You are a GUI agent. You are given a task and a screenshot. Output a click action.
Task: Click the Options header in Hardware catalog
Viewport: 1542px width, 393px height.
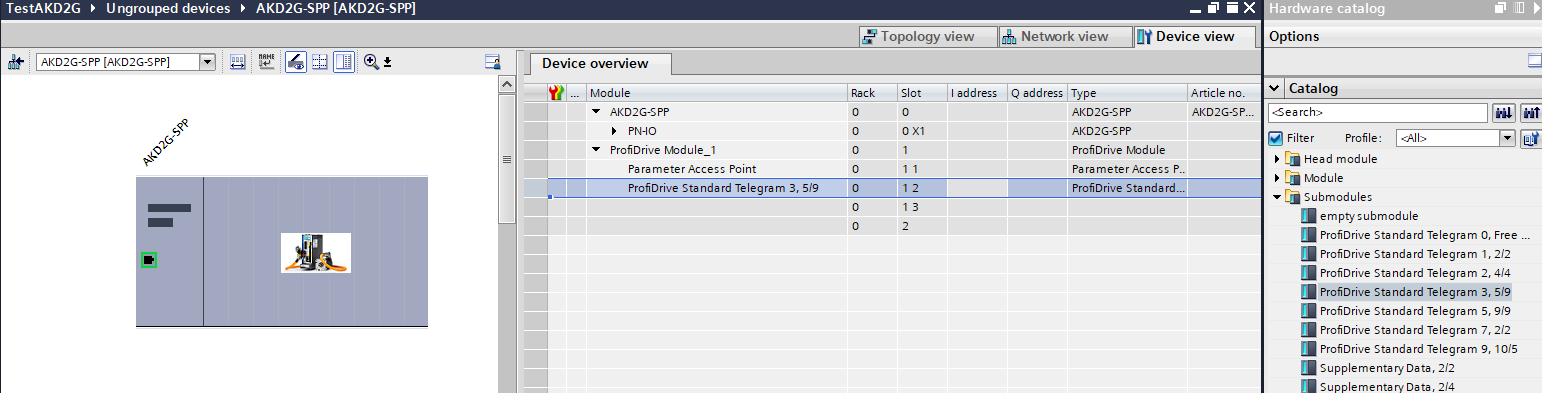[1294, 36]
